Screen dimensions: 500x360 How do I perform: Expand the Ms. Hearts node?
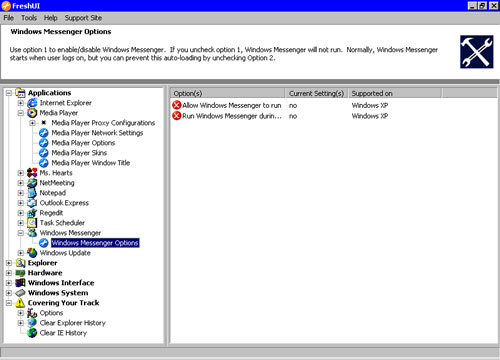pyautogui.click(x=21, y=173)
